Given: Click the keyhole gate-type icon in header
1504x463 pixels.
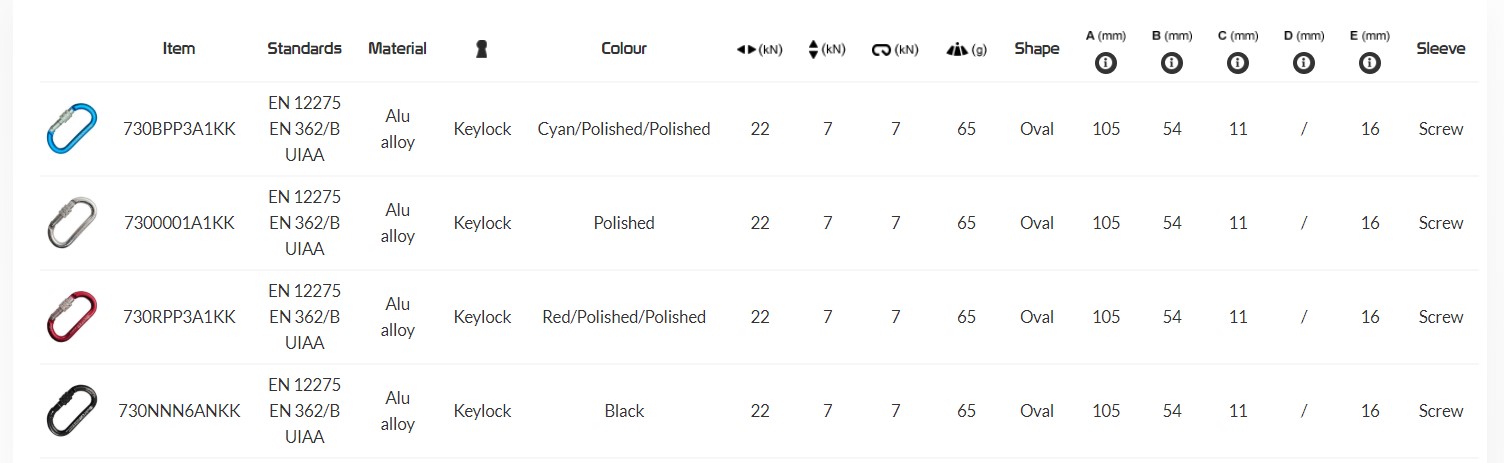Looking at the screenshot, I should click(482, 49).
